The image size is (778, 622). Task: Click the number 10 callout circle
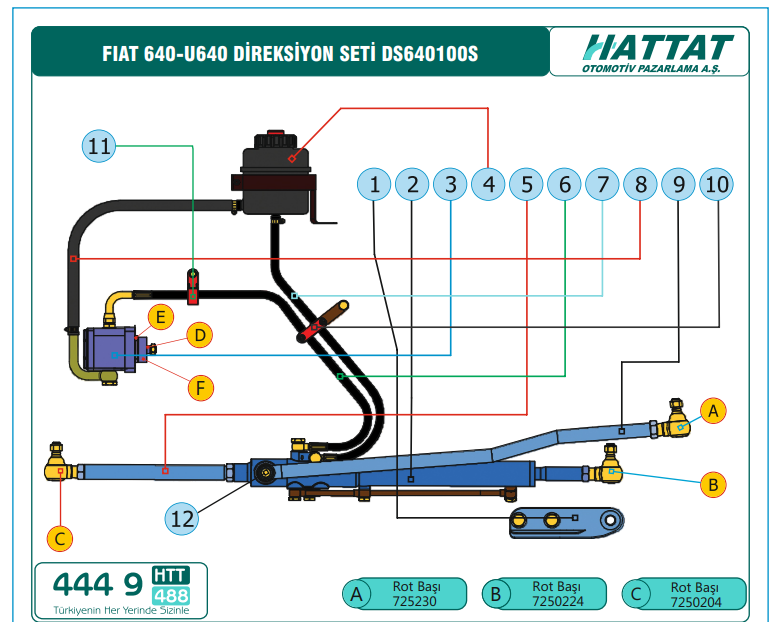tap(716, 185)
